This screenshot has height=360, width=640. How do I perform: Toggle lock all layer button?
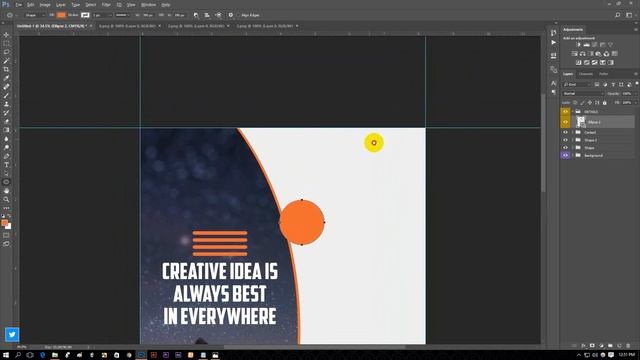click(x=605, y=102)
